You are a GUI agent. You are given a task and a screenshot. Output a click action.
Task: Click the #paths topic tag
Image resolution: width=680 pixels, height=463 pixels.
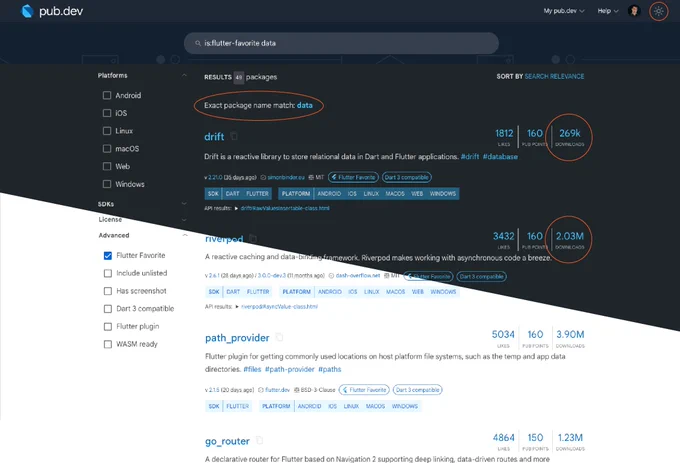coord(330,369)
